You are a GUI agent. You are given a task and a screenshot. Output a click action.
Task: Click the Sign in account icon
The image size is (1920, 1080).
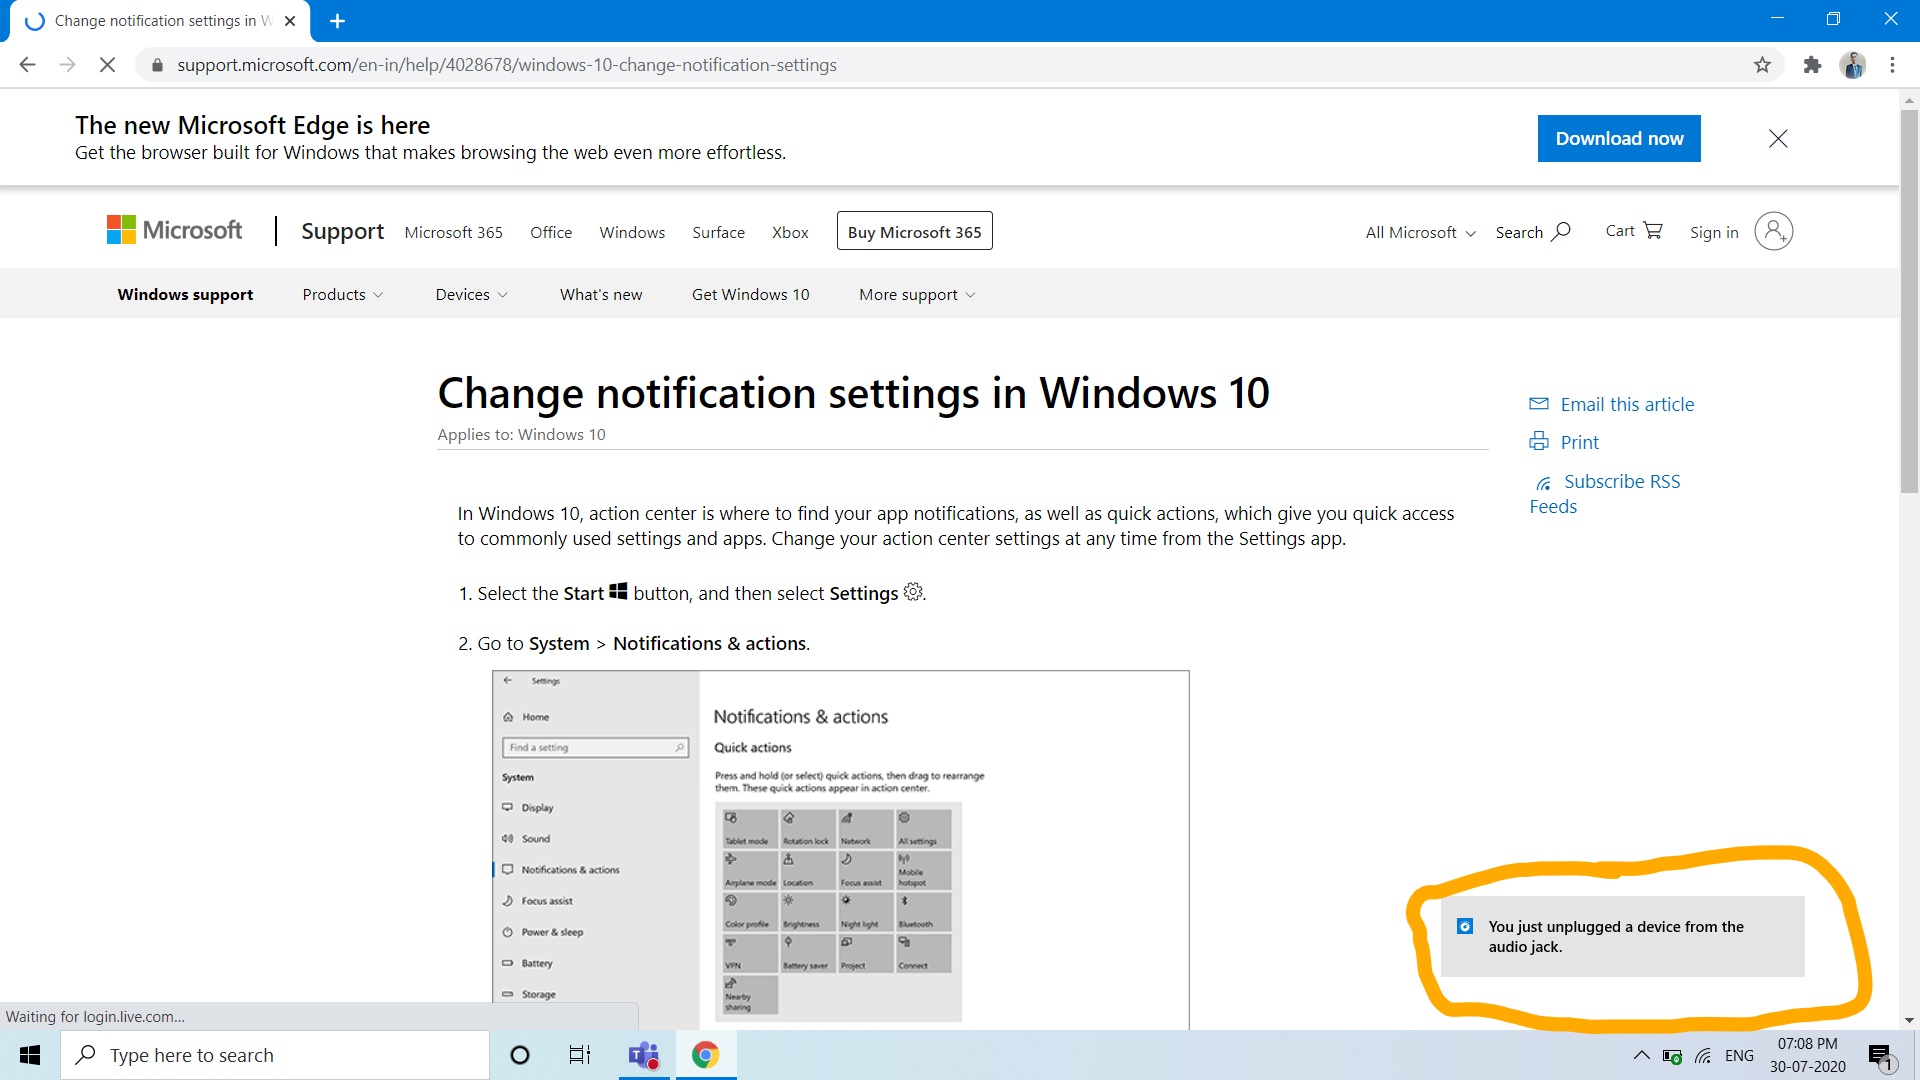point(1773,231)
